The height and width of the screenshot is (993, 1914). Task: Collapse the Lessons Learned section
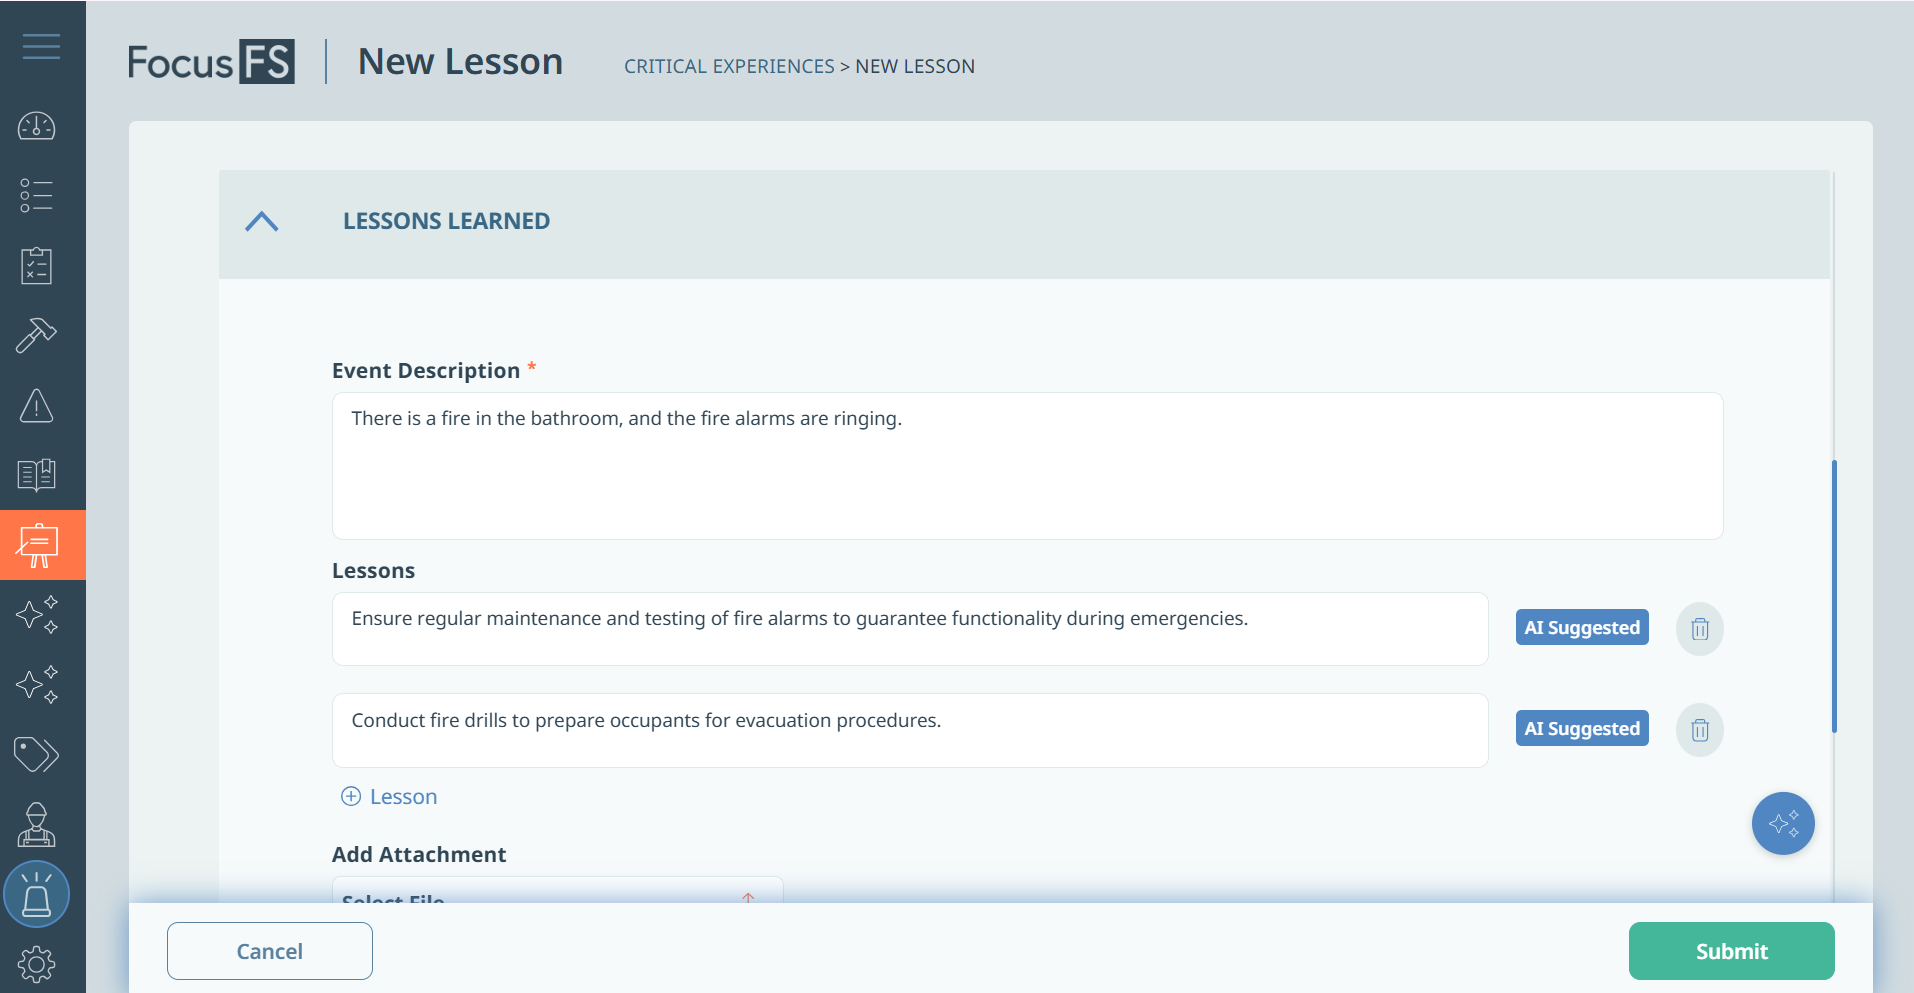tap(262, 222)
